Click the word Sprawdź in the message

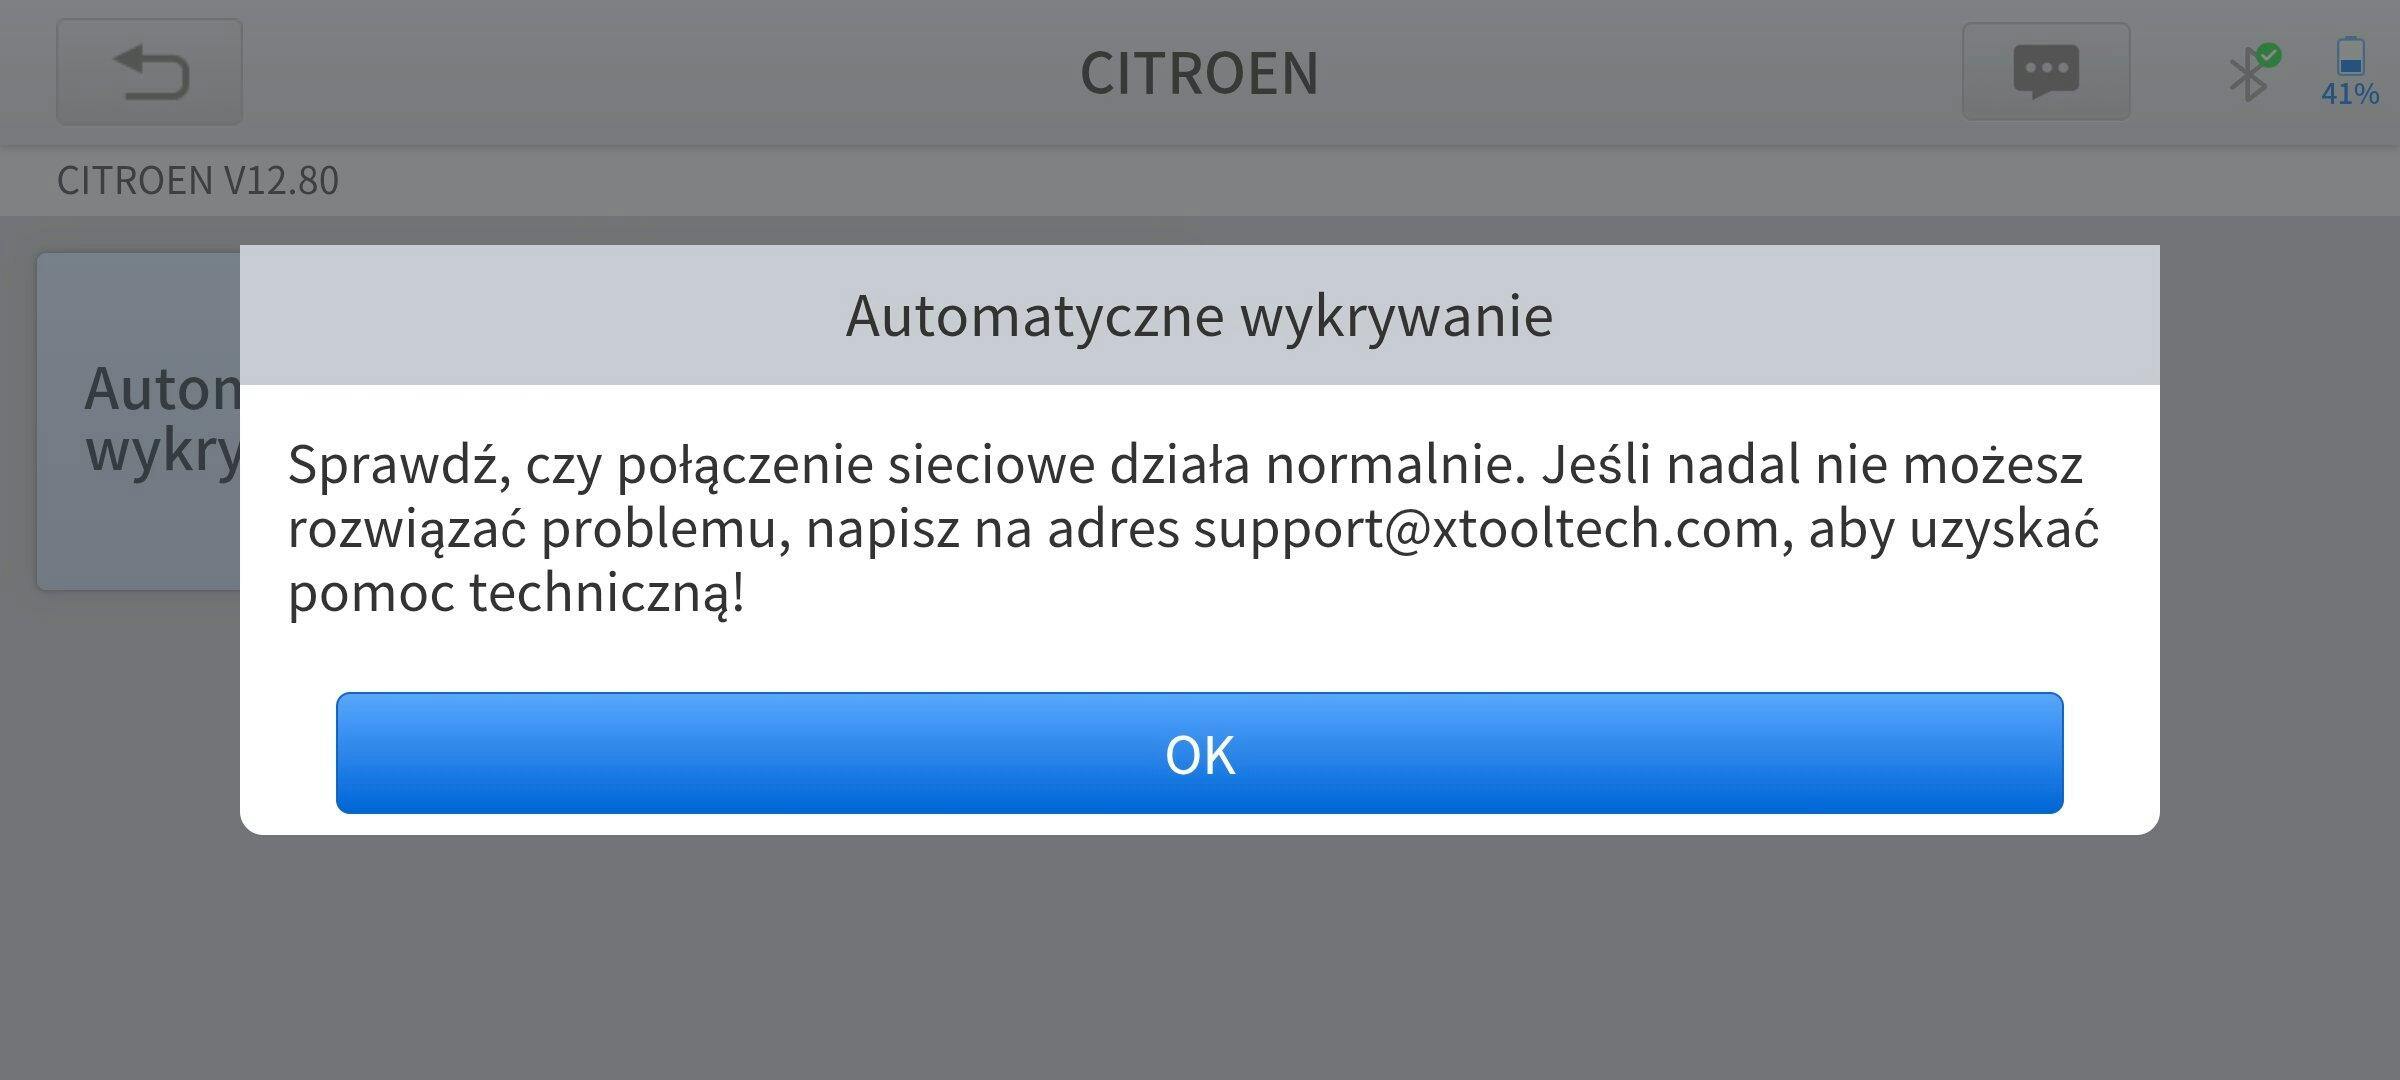(x=400, y=465)
